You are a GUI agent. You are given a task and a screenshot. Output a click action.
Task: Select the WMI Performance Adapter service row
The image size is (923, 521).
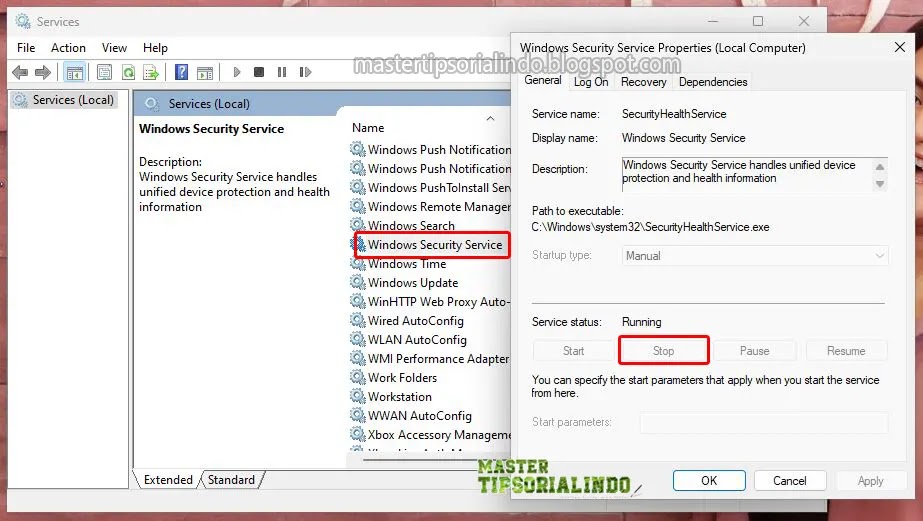tap(431, 359)
